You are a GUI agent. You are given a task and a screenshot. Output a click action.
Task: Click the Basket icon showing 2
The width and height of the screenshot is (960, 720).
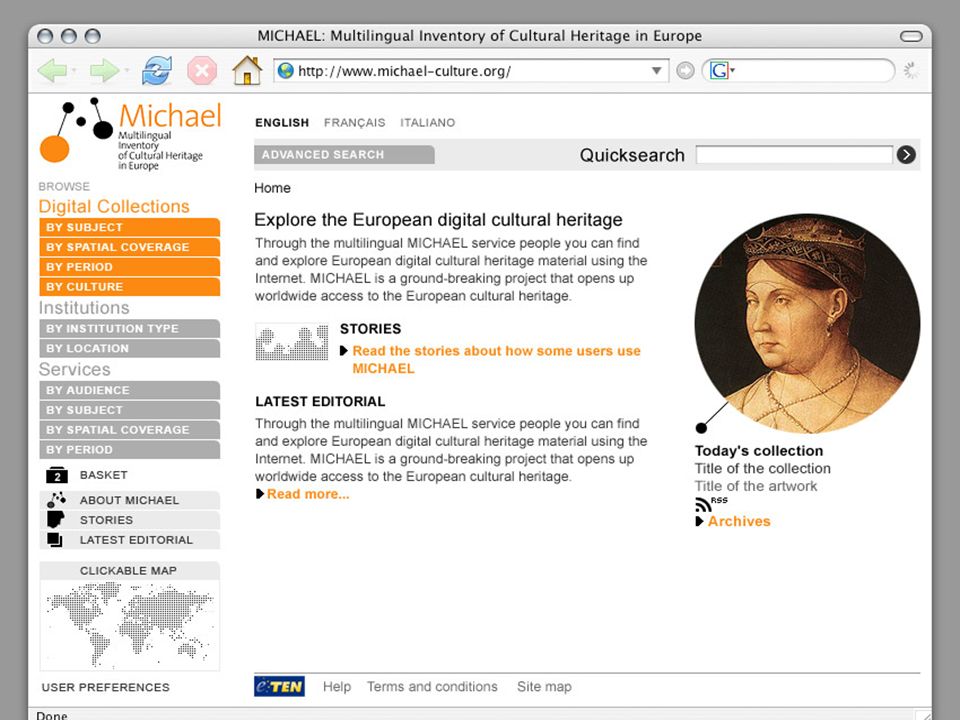point(57,475)
